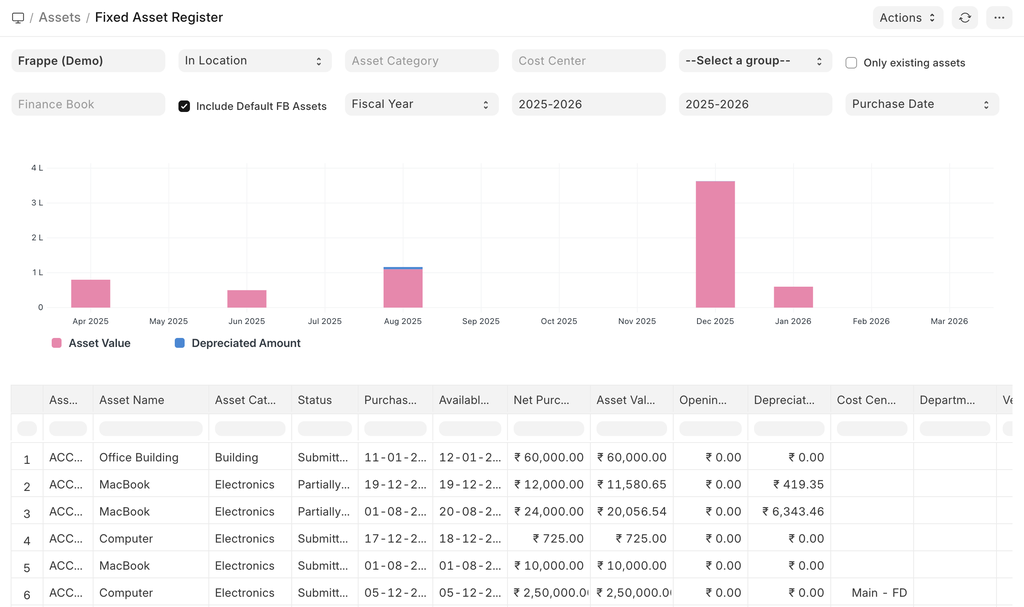Click the Dec 2025 asset value bar
1024x607 pixels.
(x=715, y=244)
